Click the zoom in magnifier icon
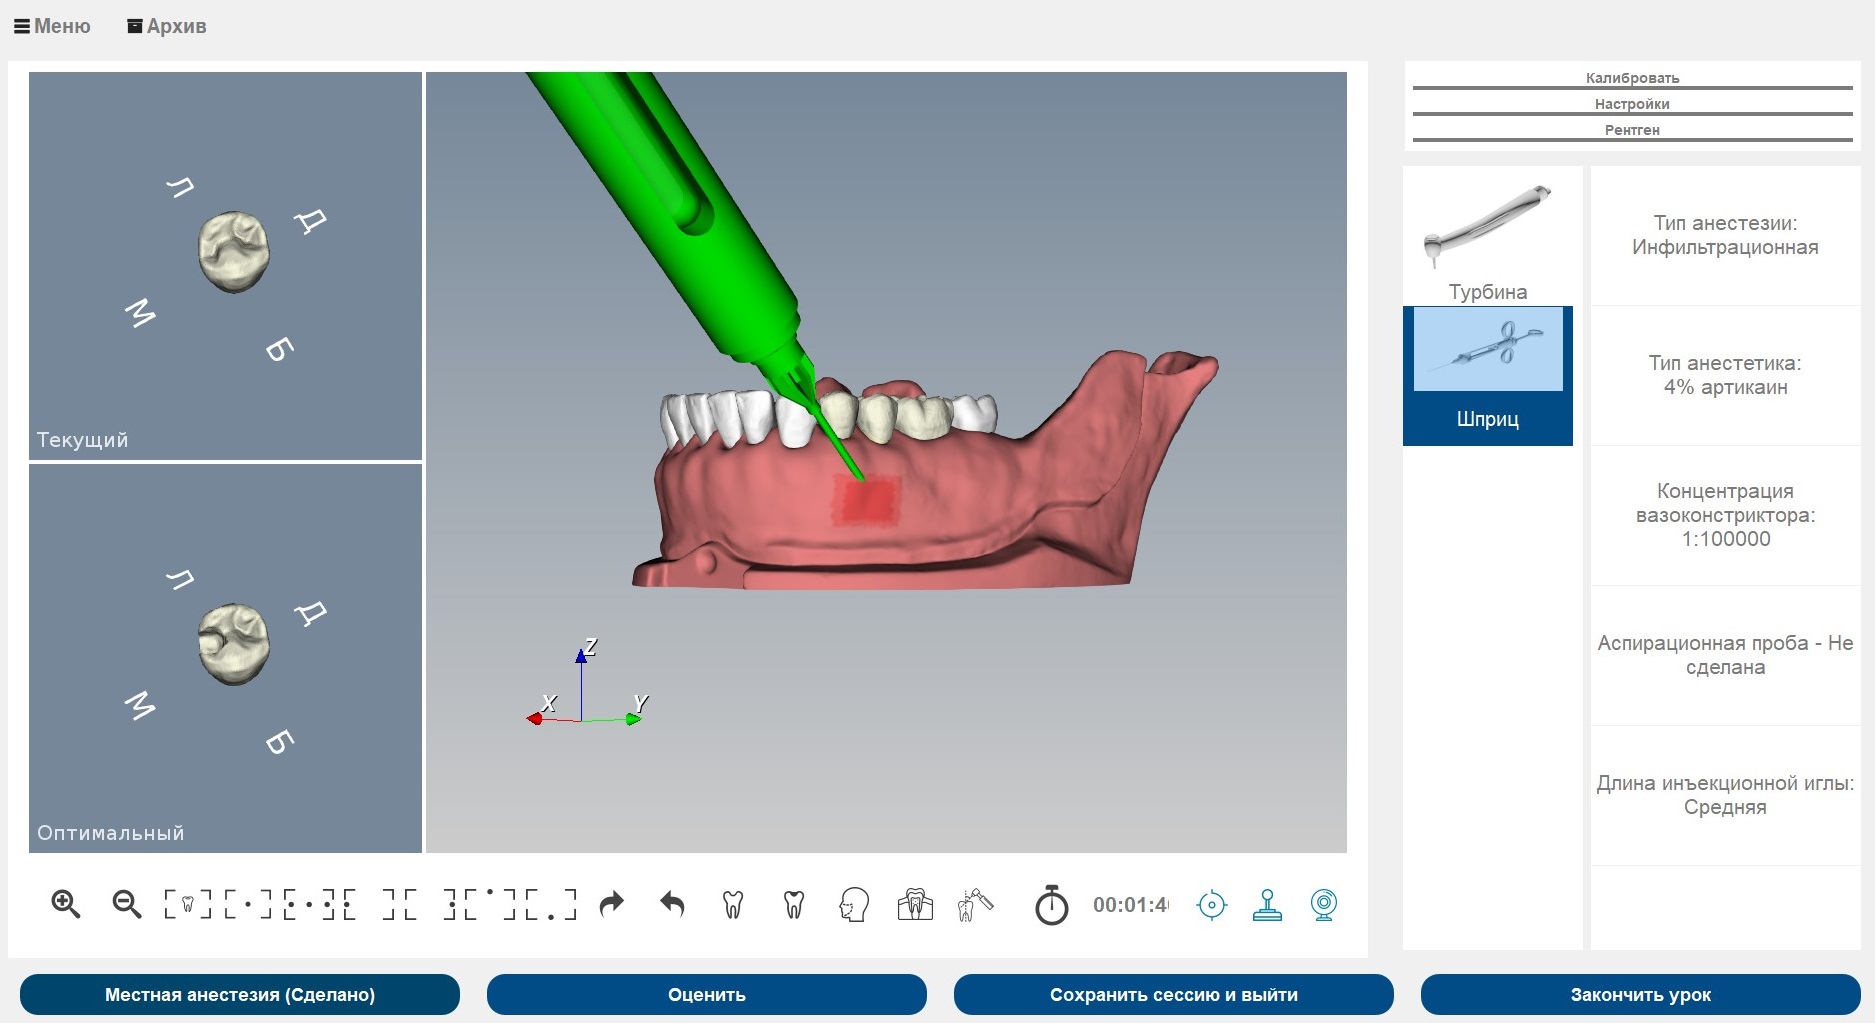 (x=66, y=904)
